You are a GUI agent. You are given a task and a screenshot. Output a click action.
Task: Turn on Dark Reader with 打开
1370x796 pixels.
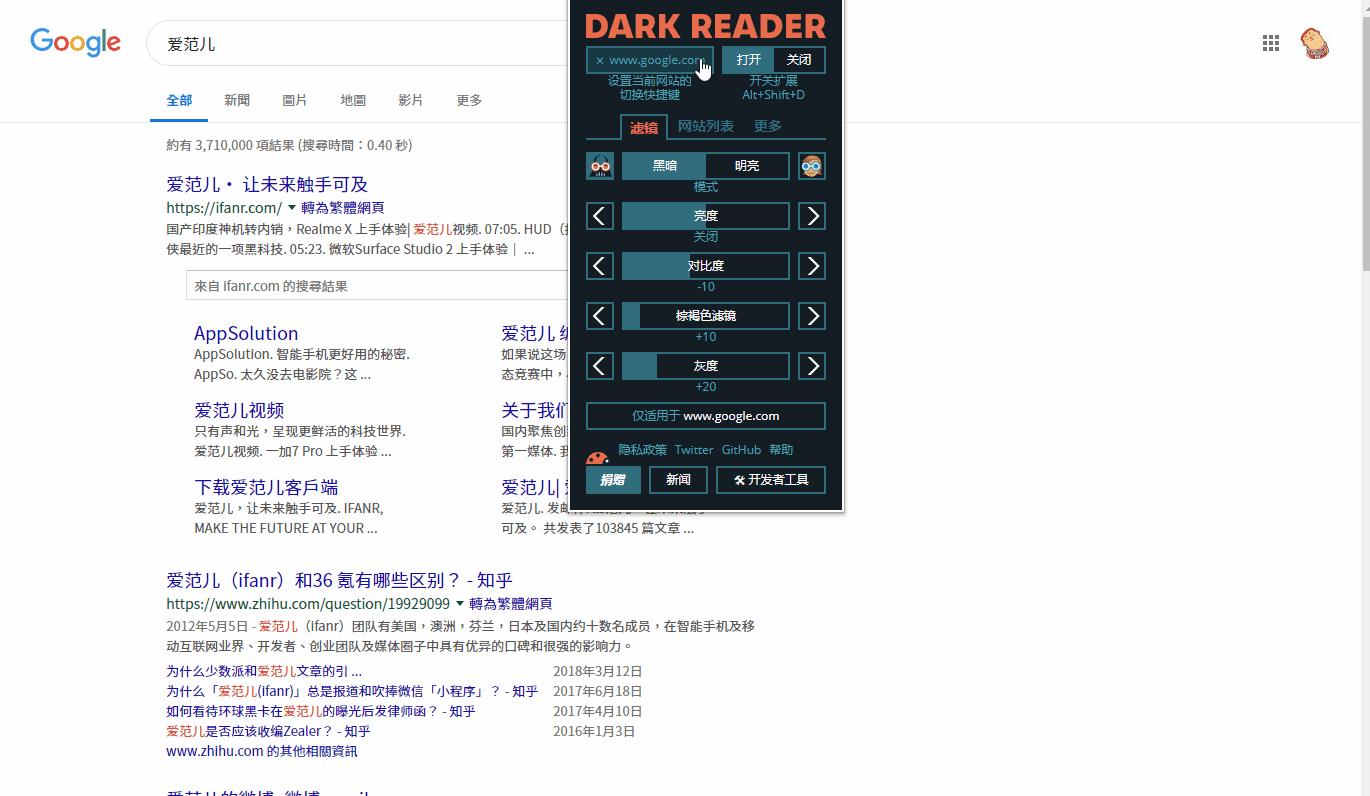(748, 60)
